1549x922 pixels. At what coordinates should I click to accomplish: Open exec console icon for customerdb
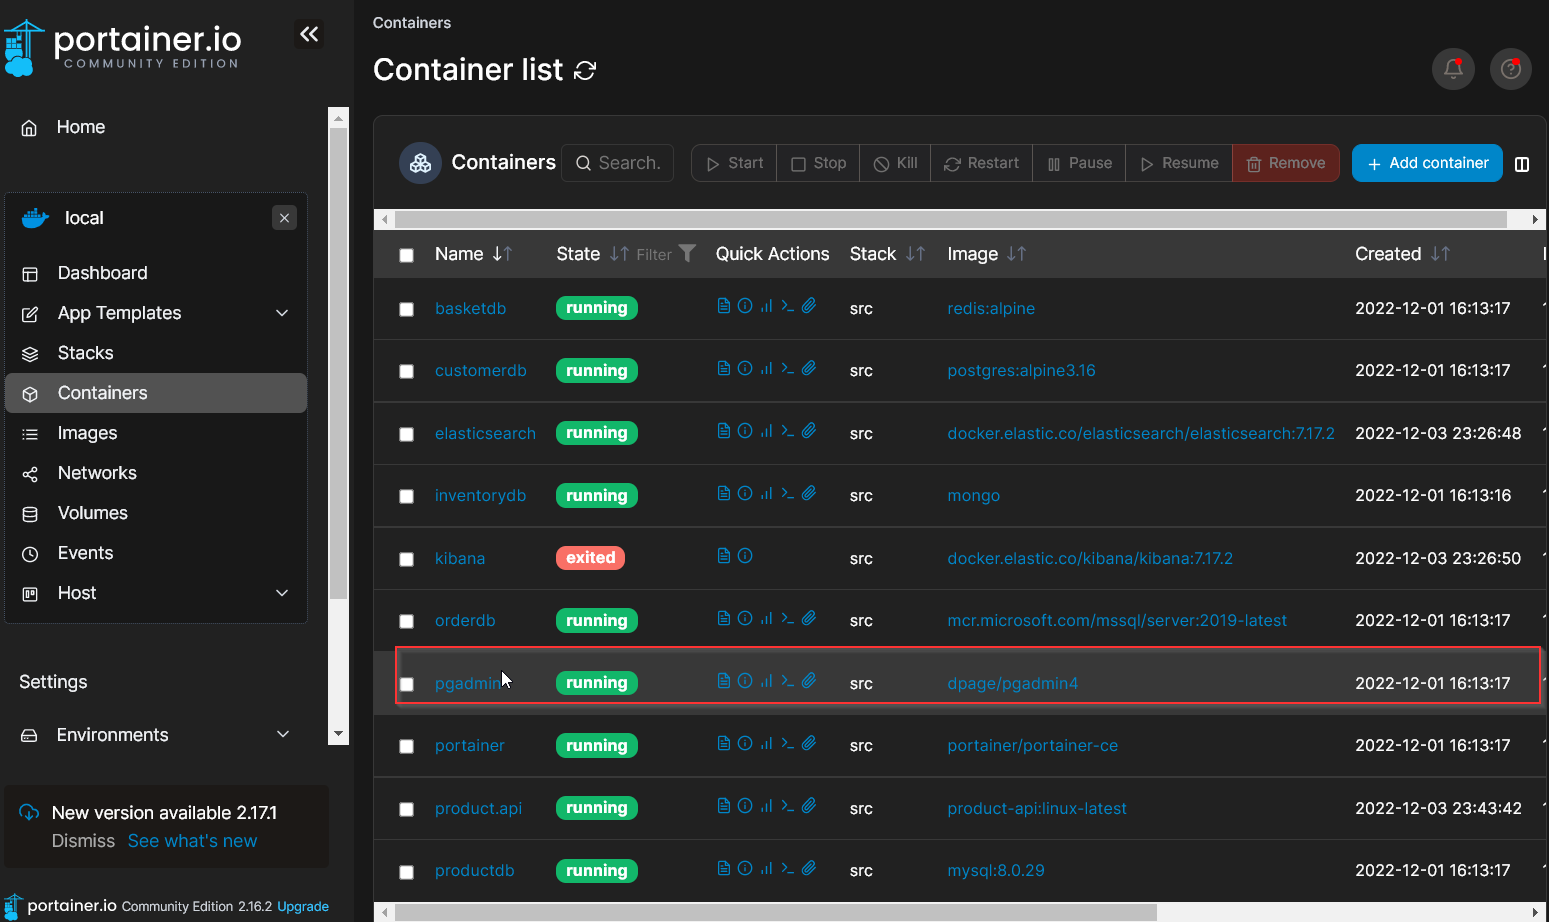tap(787, 368)
